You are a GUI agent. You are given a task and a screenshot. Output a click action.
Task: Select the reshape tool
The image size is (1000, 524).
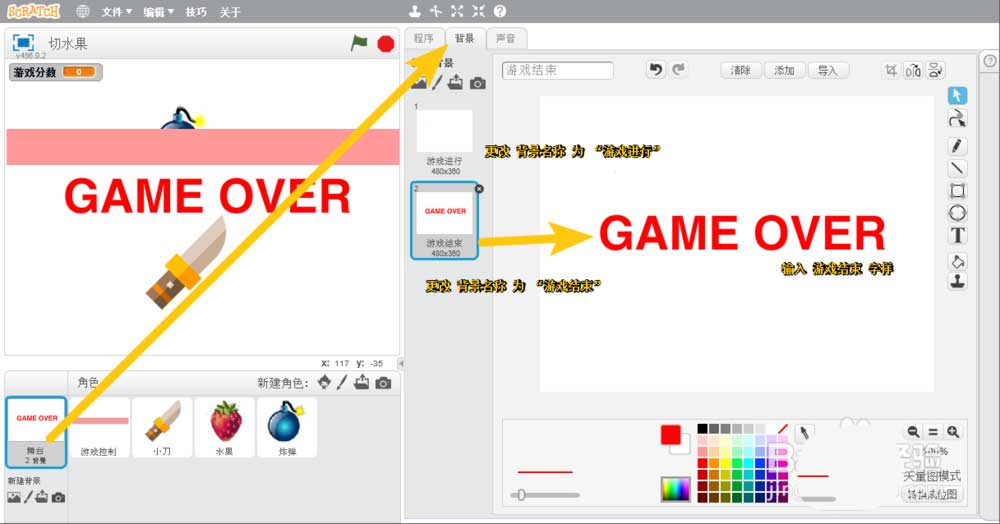tap(957, 118)
